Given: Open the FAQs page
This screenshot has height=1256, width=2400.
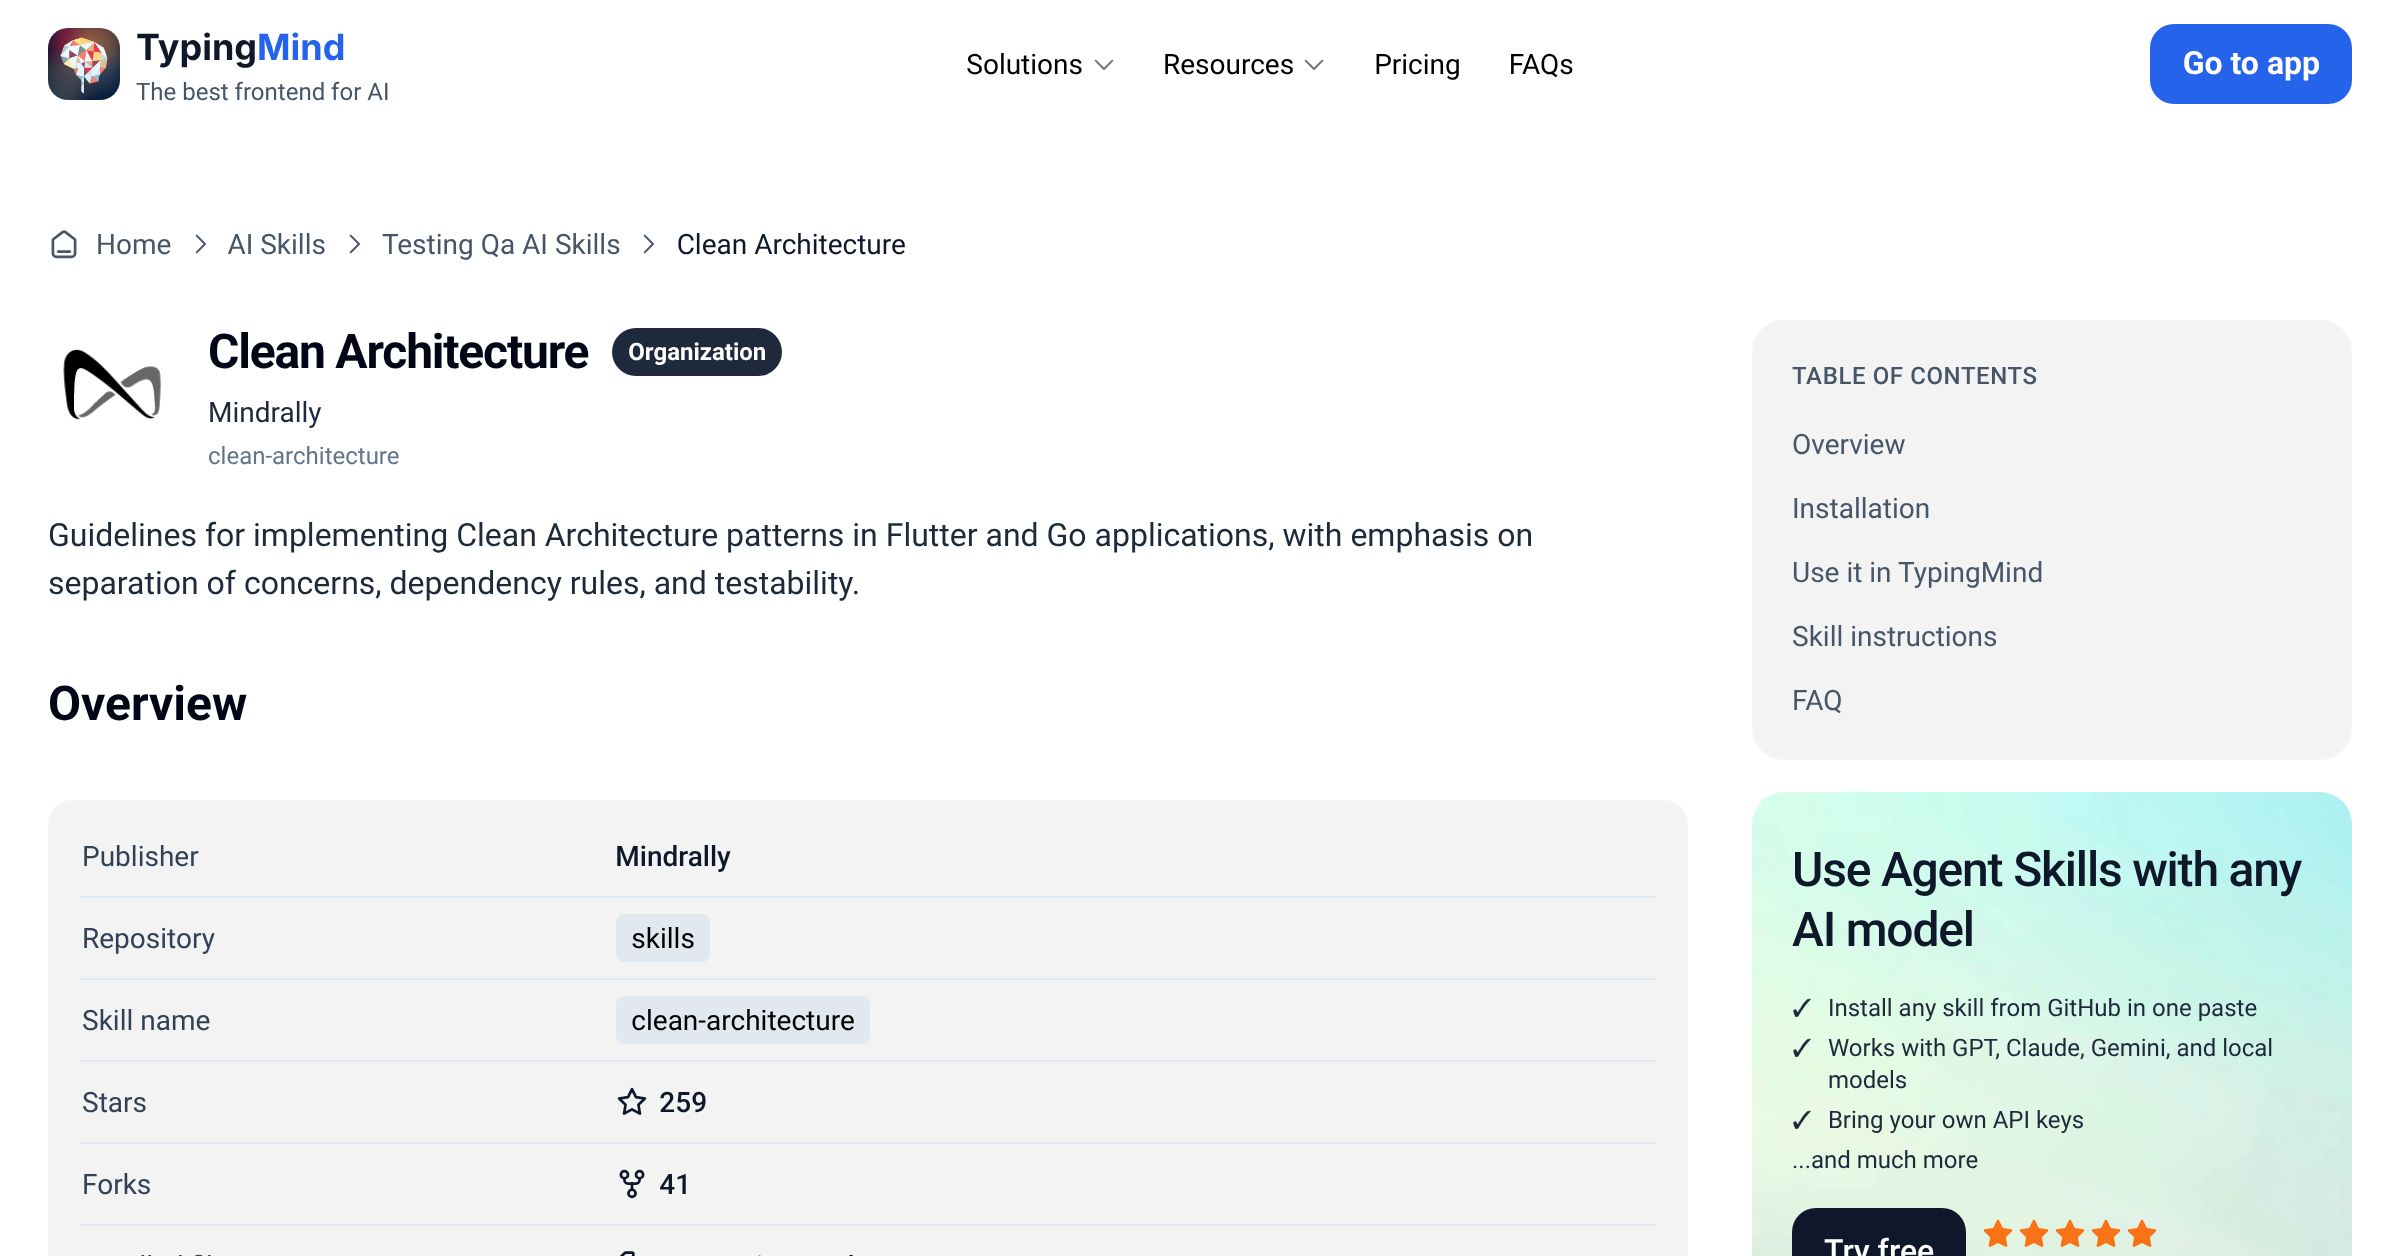Looking at the screenshot, I should tap(1541, 65).
